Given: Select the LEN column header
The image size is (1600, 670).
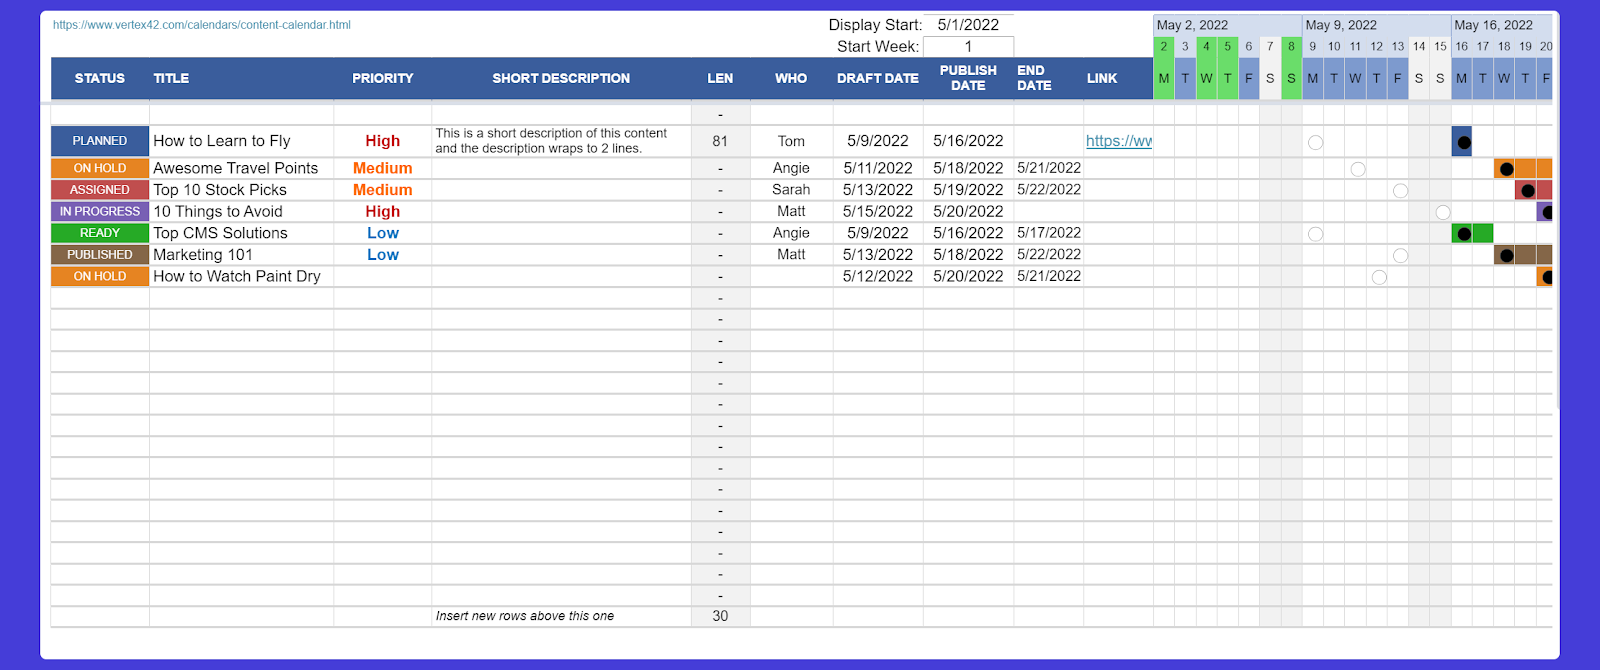Looking at the screenshot, I should point(720,78).
